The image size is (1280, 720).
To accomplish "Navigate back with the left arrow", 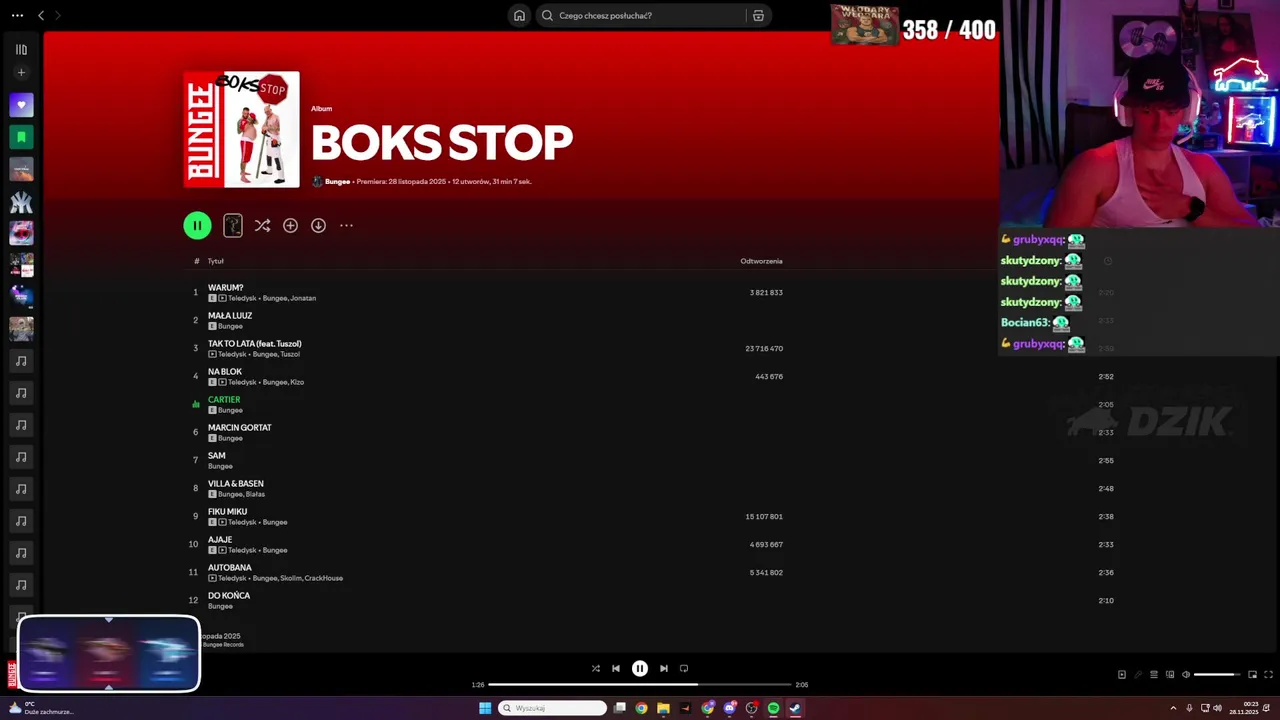I will (x=41, y=15).
